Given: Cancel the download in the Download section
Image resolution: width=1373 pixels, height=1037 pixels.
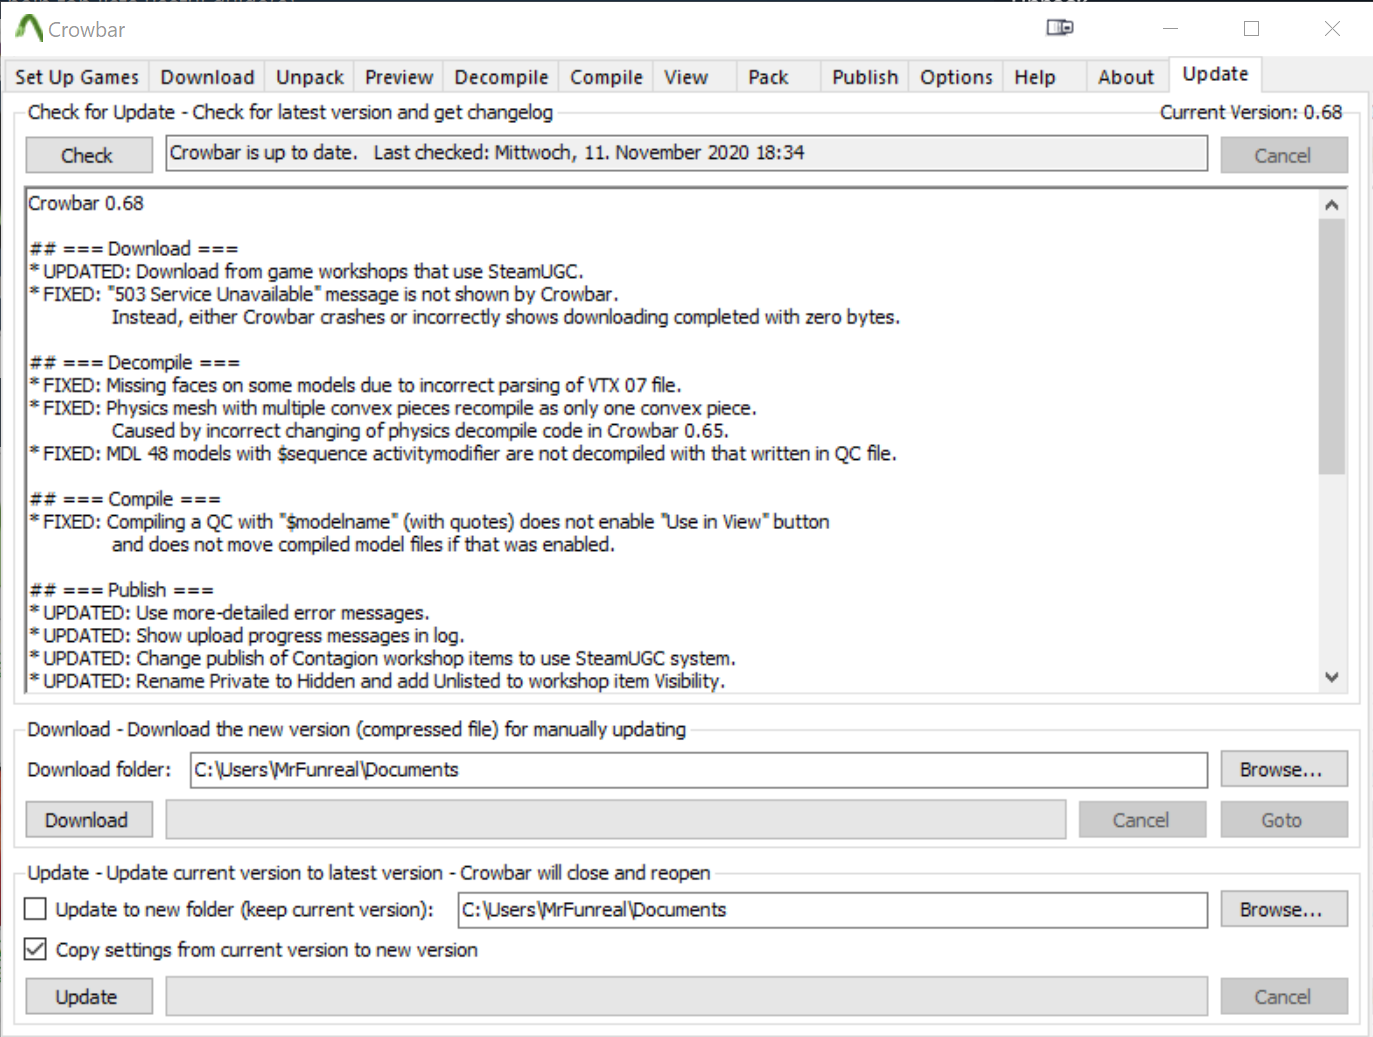Looking at the screenshot, I should click(1142, 820).
